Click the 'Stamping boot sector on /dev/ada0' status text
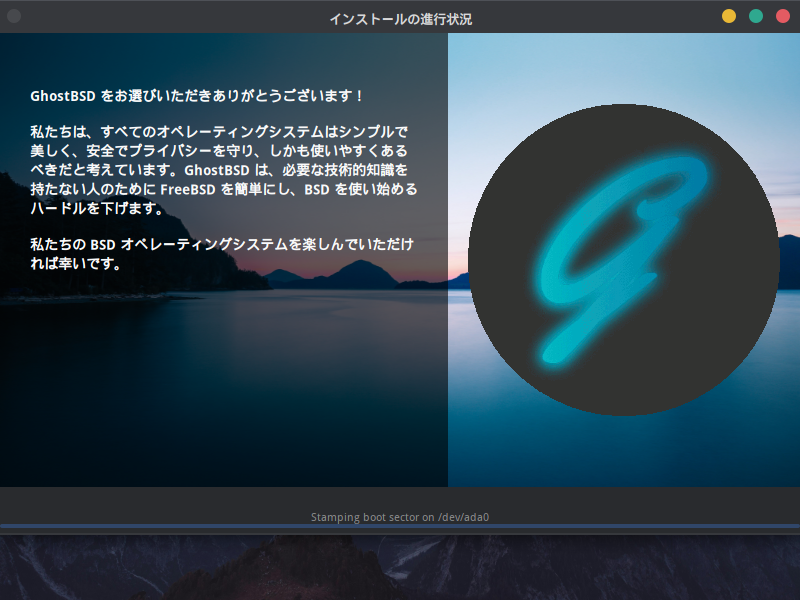 pos(400,517)
